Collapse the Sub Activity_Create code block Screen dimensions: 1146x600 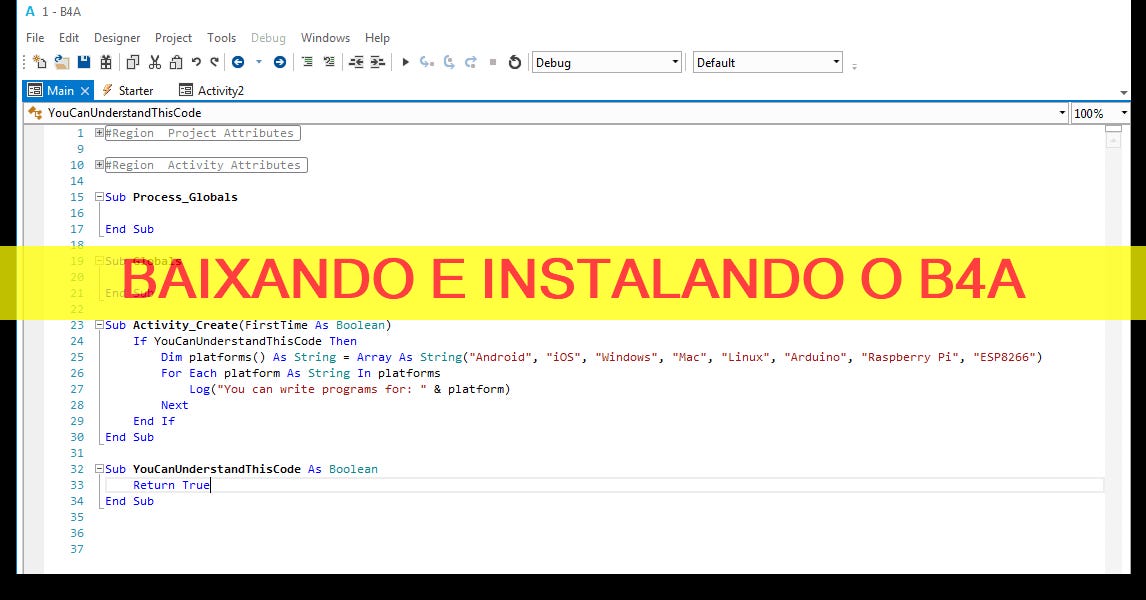tap(98, 325)
